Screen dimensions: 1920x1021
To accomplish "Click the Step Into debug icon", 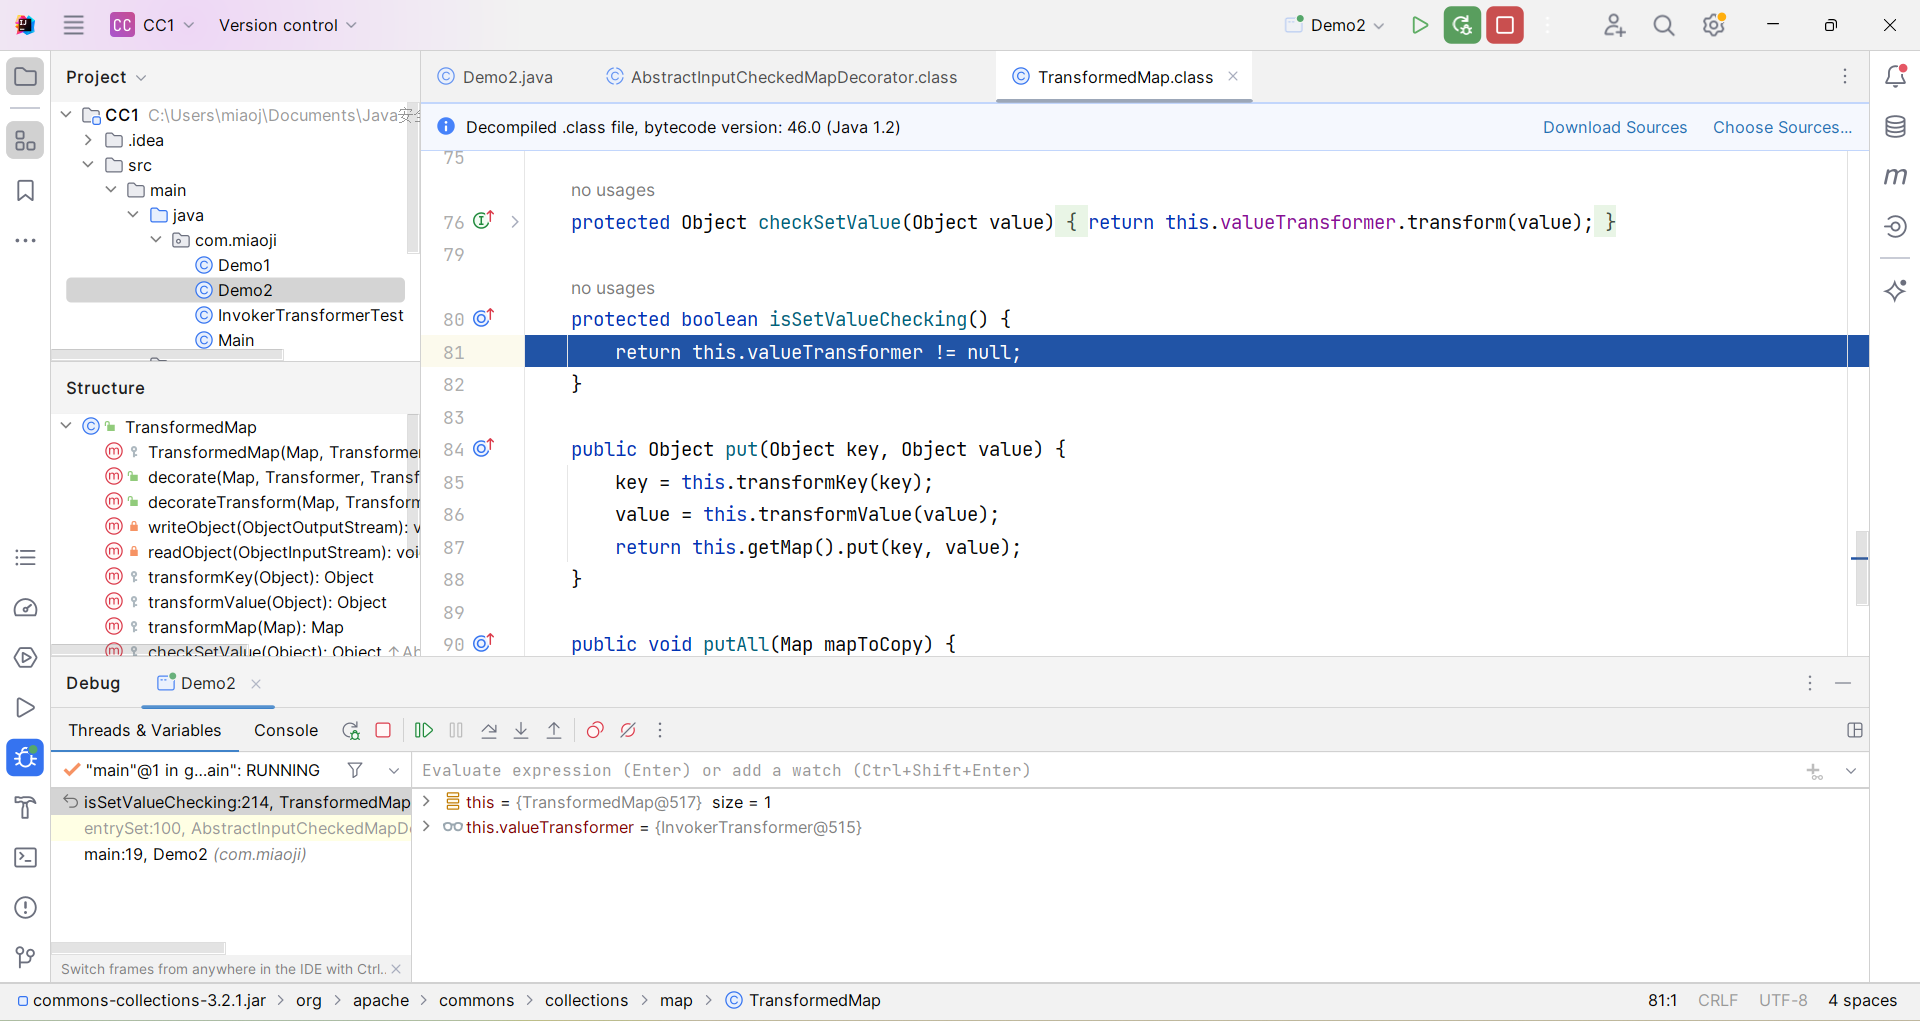I will (x=521, y=731).
